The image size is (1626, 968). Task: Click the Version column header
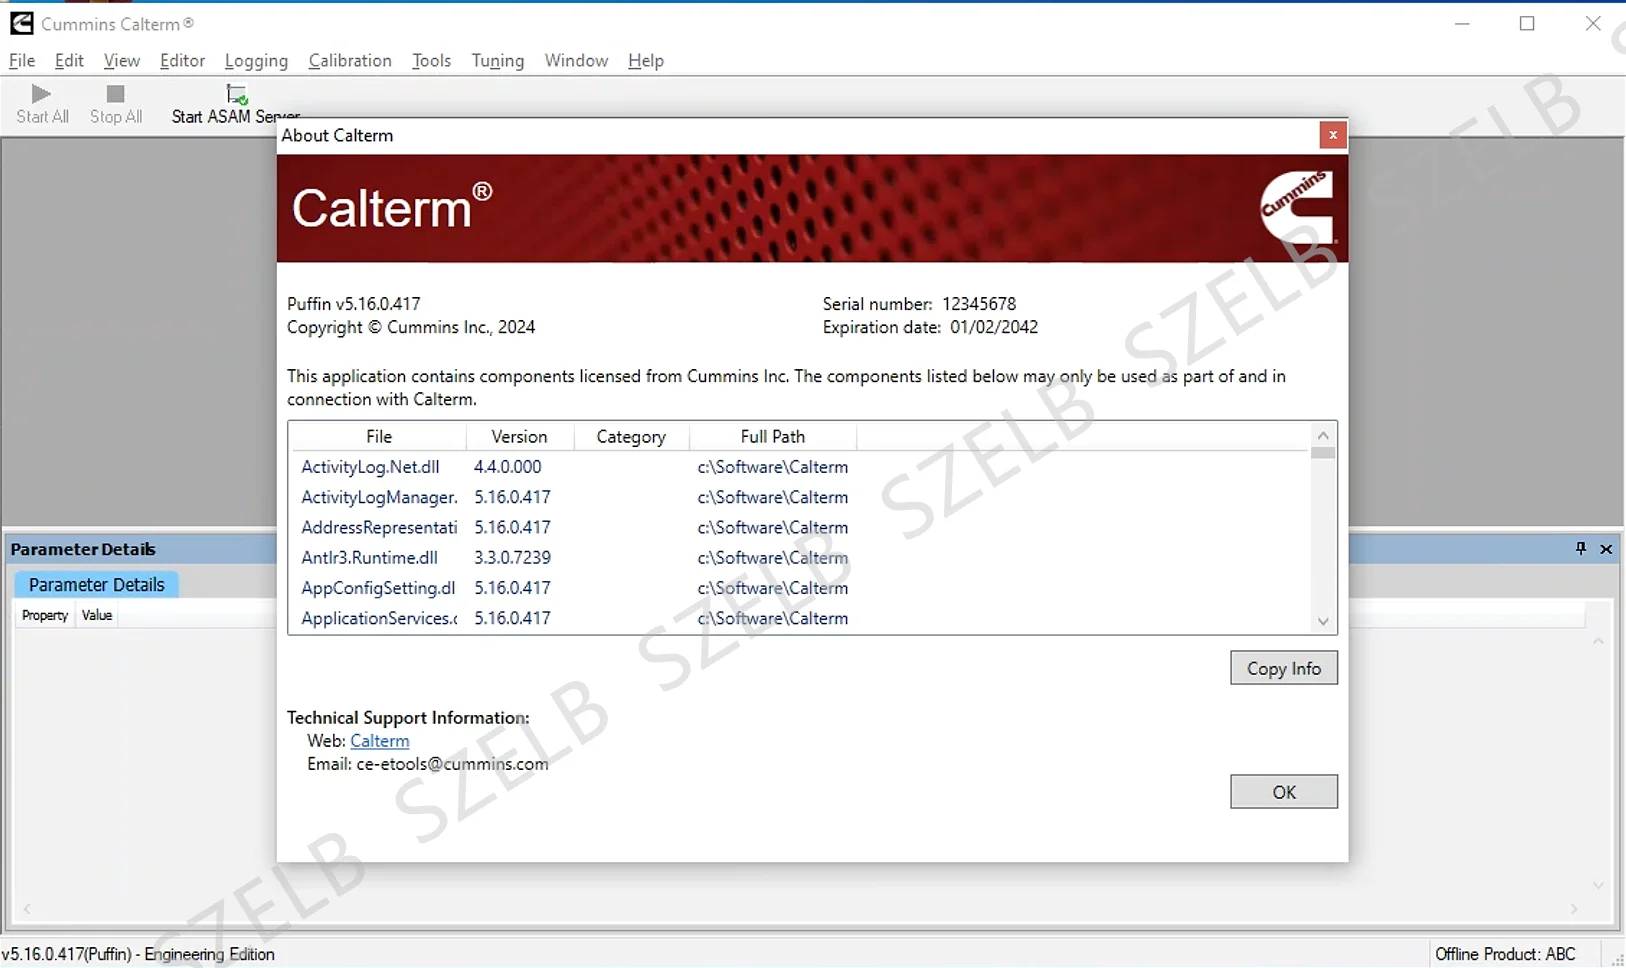[518, 436]
